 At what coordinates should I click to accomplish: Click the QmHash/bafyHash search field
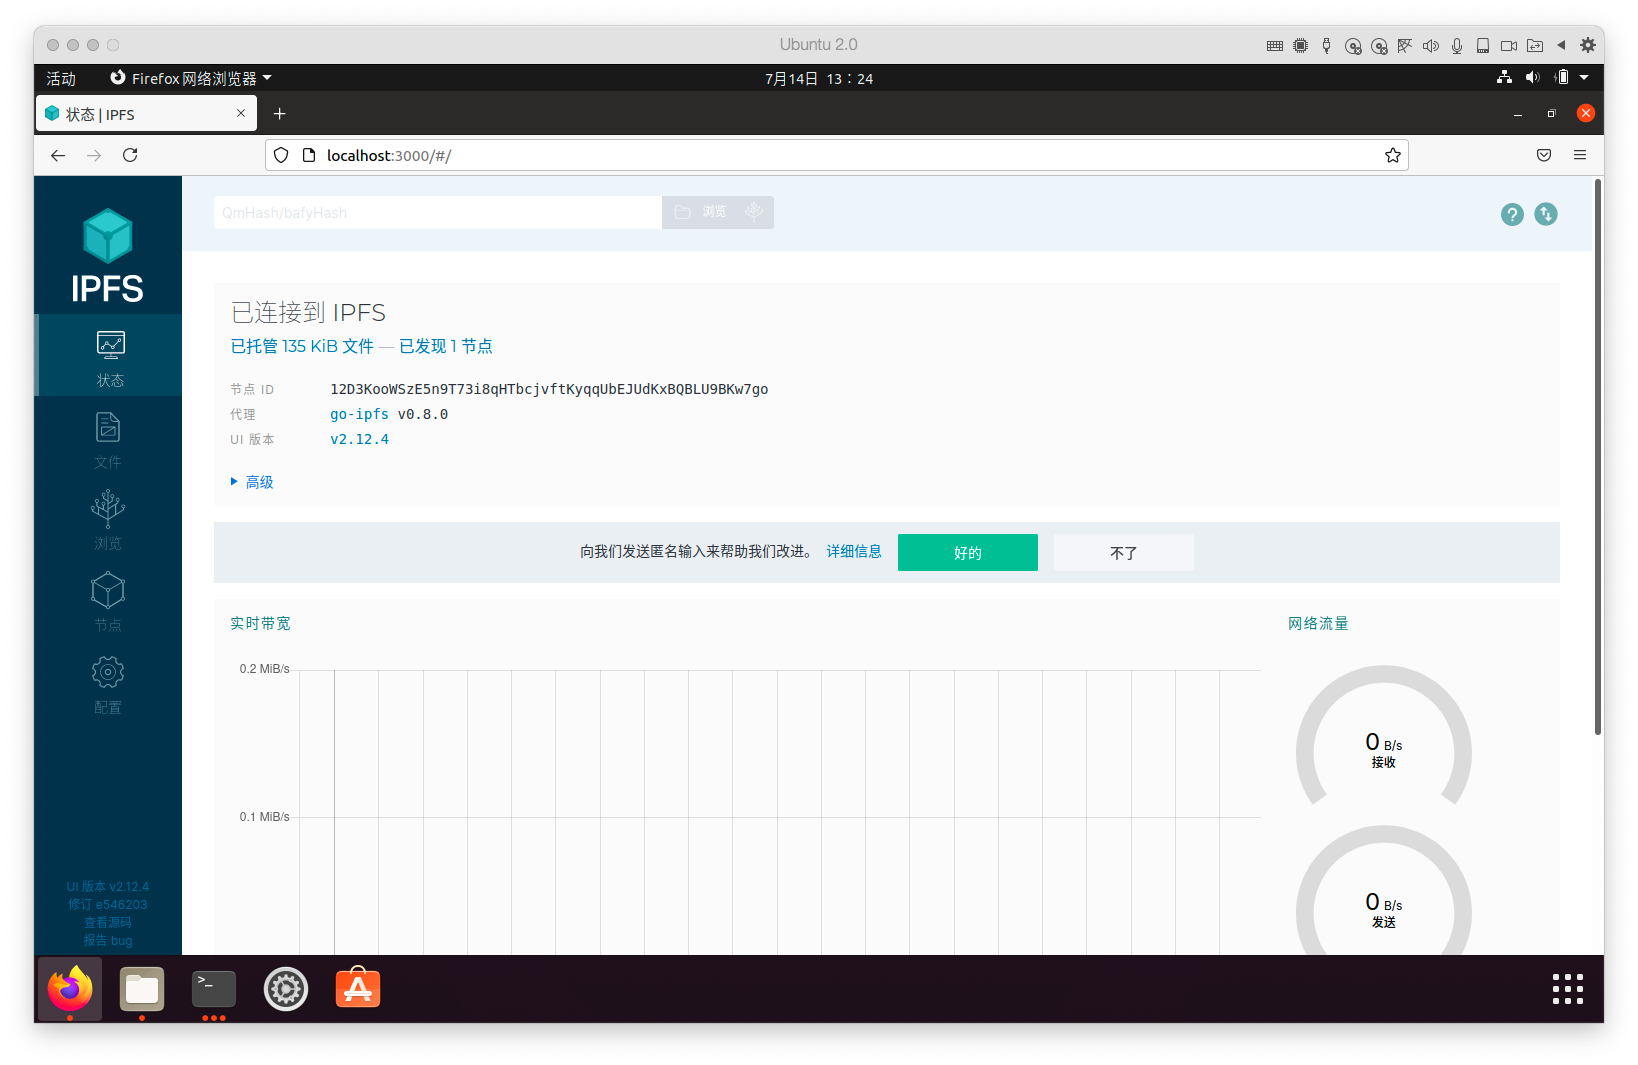click(x=437, y=212)
